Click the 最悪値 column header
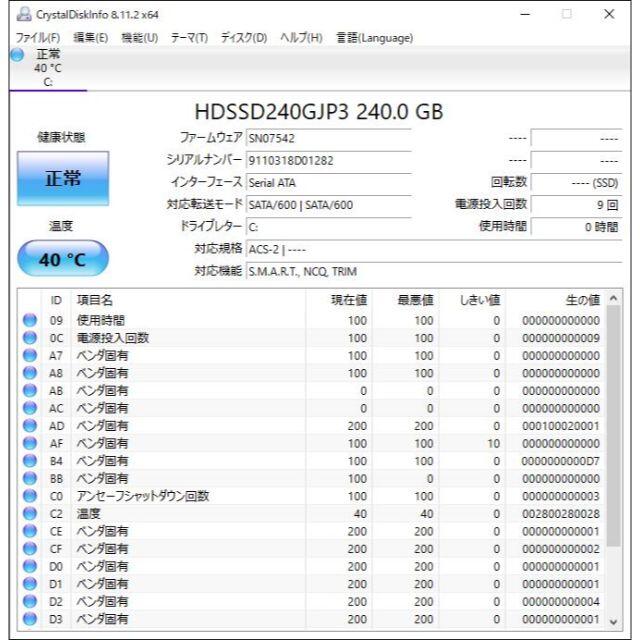Viewport: 640px width, 640px height. pyautogui.click(x=405, y=300)
